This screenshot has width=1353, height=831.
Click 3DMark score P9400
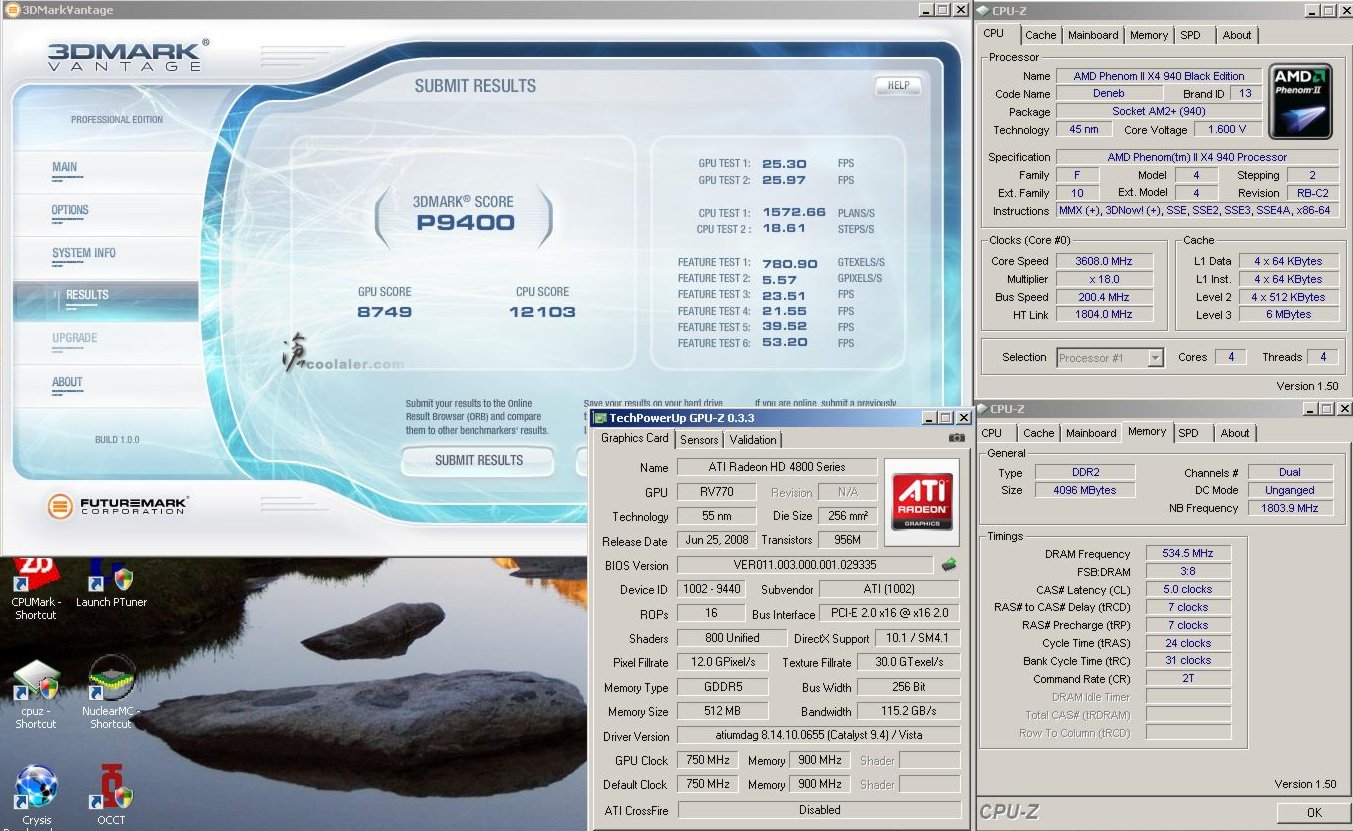click(465, 222)
